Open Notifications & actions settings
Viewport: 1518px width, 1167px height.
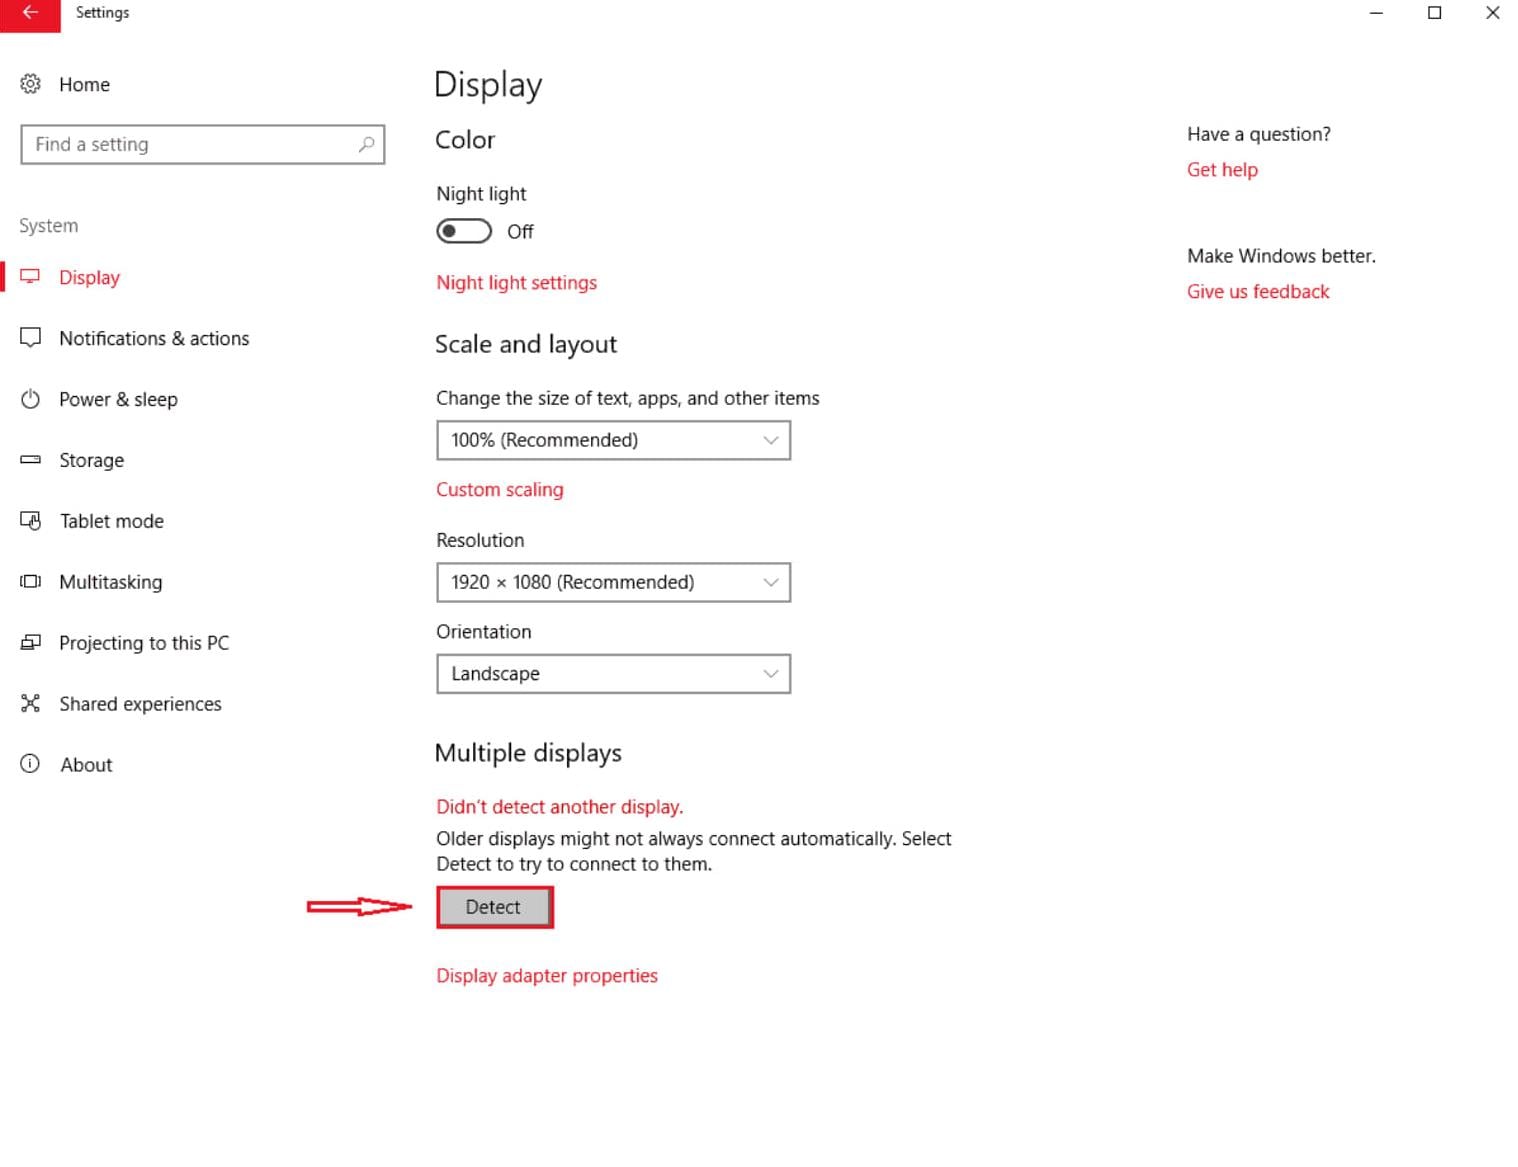pyautogui.click(x=154, y=339)
